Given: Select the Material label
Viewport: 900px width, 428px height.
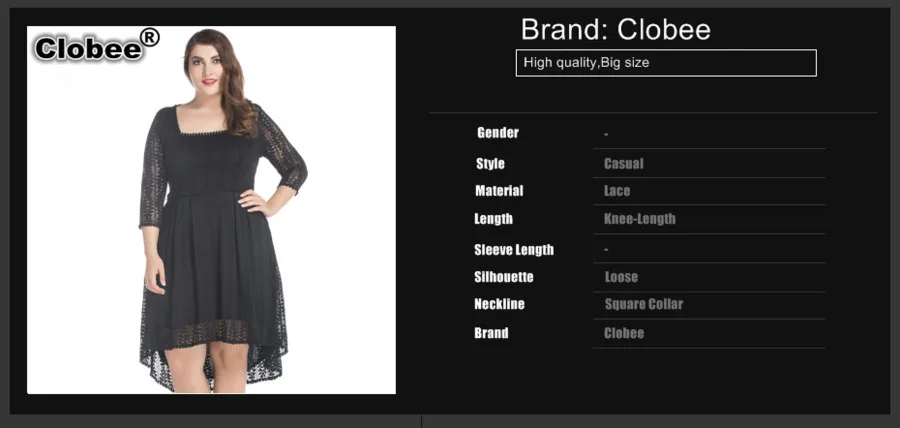Looking at the screenshot, I should coord(499,190).
